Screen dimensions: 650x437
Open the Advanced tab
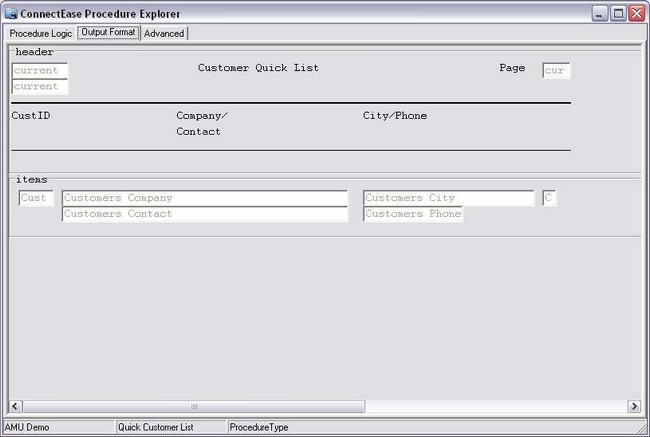(164, 33)
